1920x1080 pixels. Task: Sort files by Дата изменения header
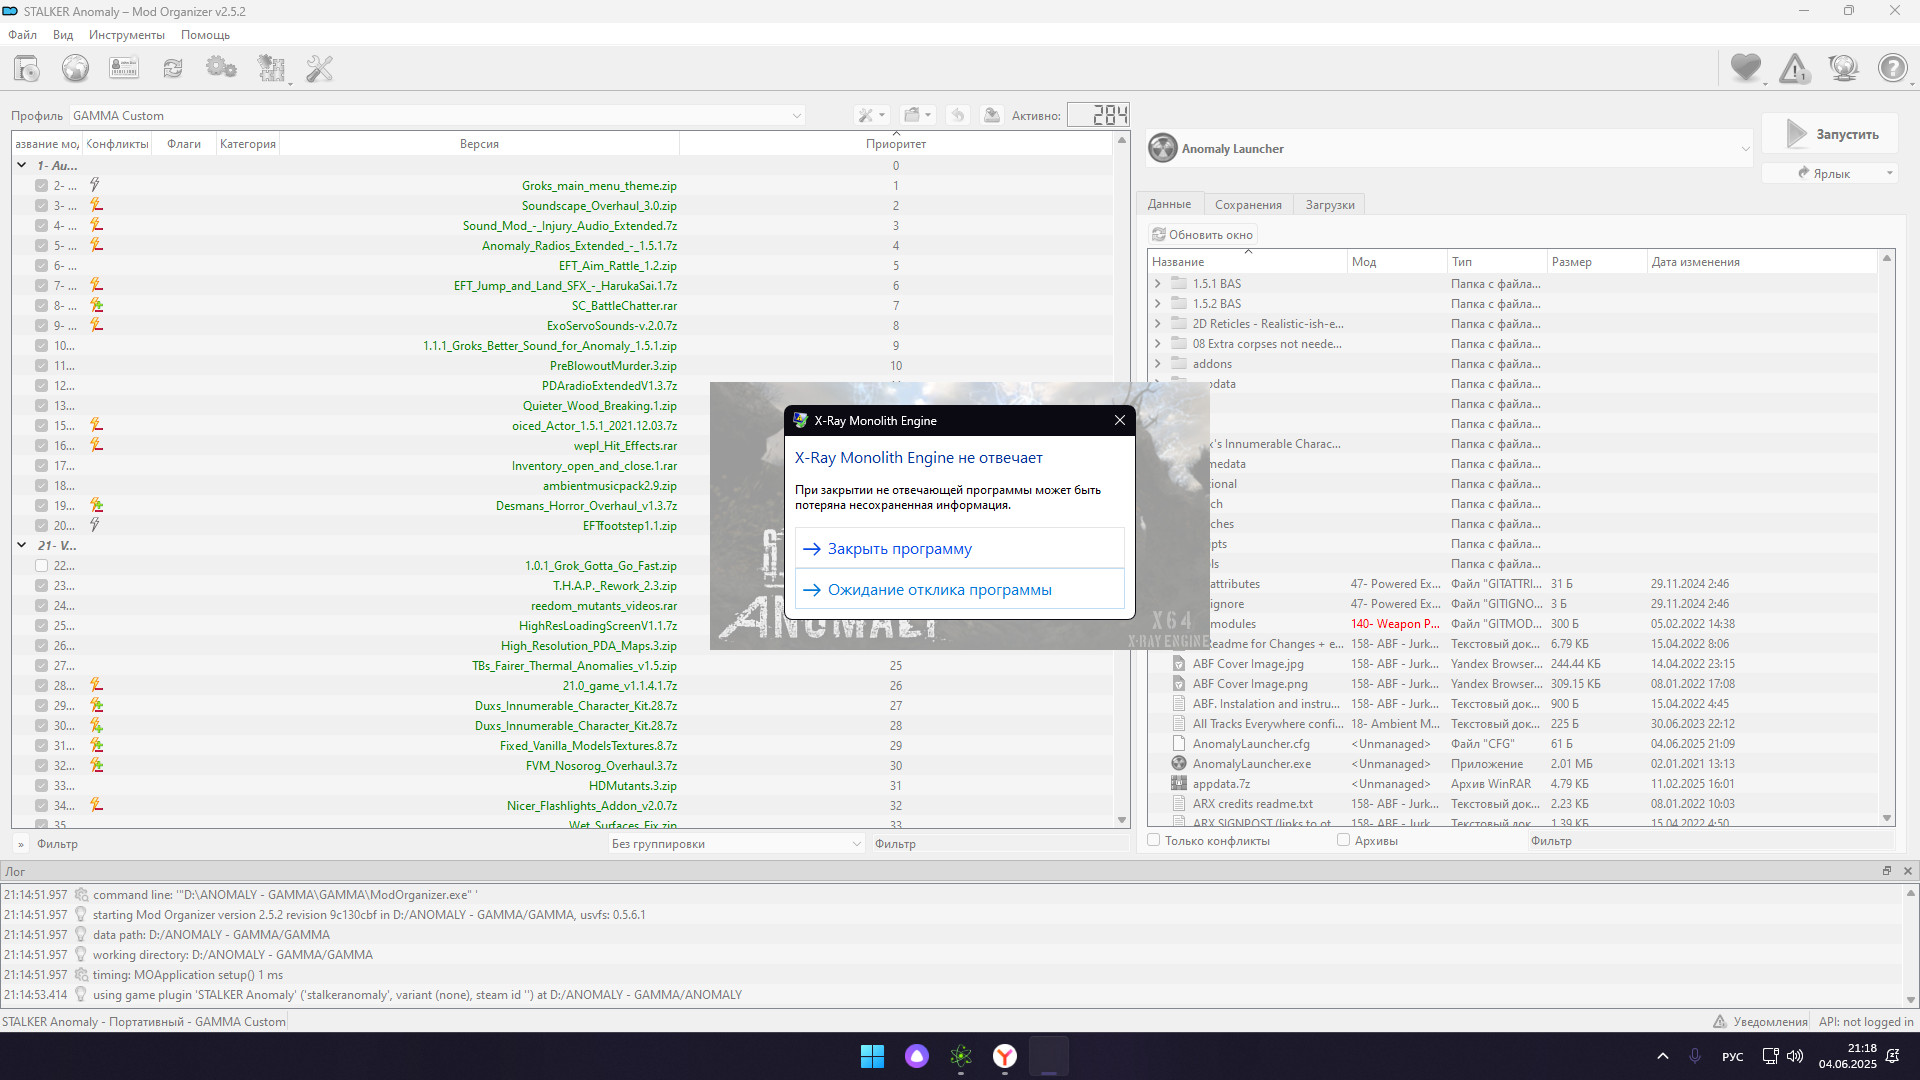point(1762,262)
